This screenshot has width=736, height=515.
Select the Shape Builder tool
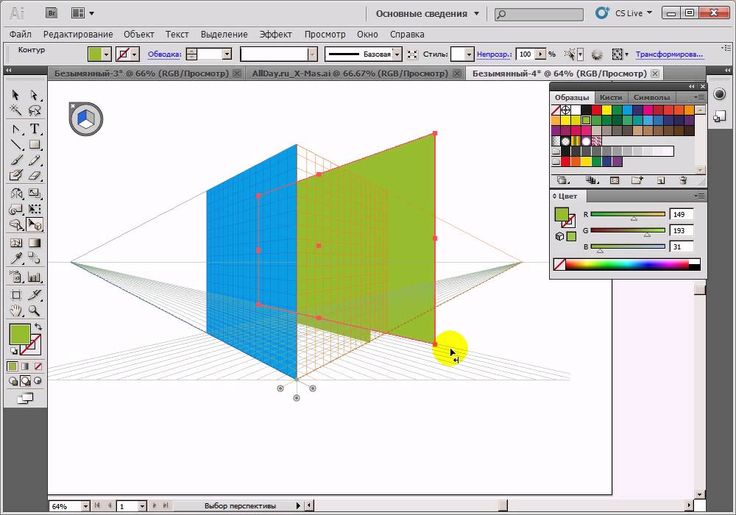pyautogui.click(x=15, y=225)
